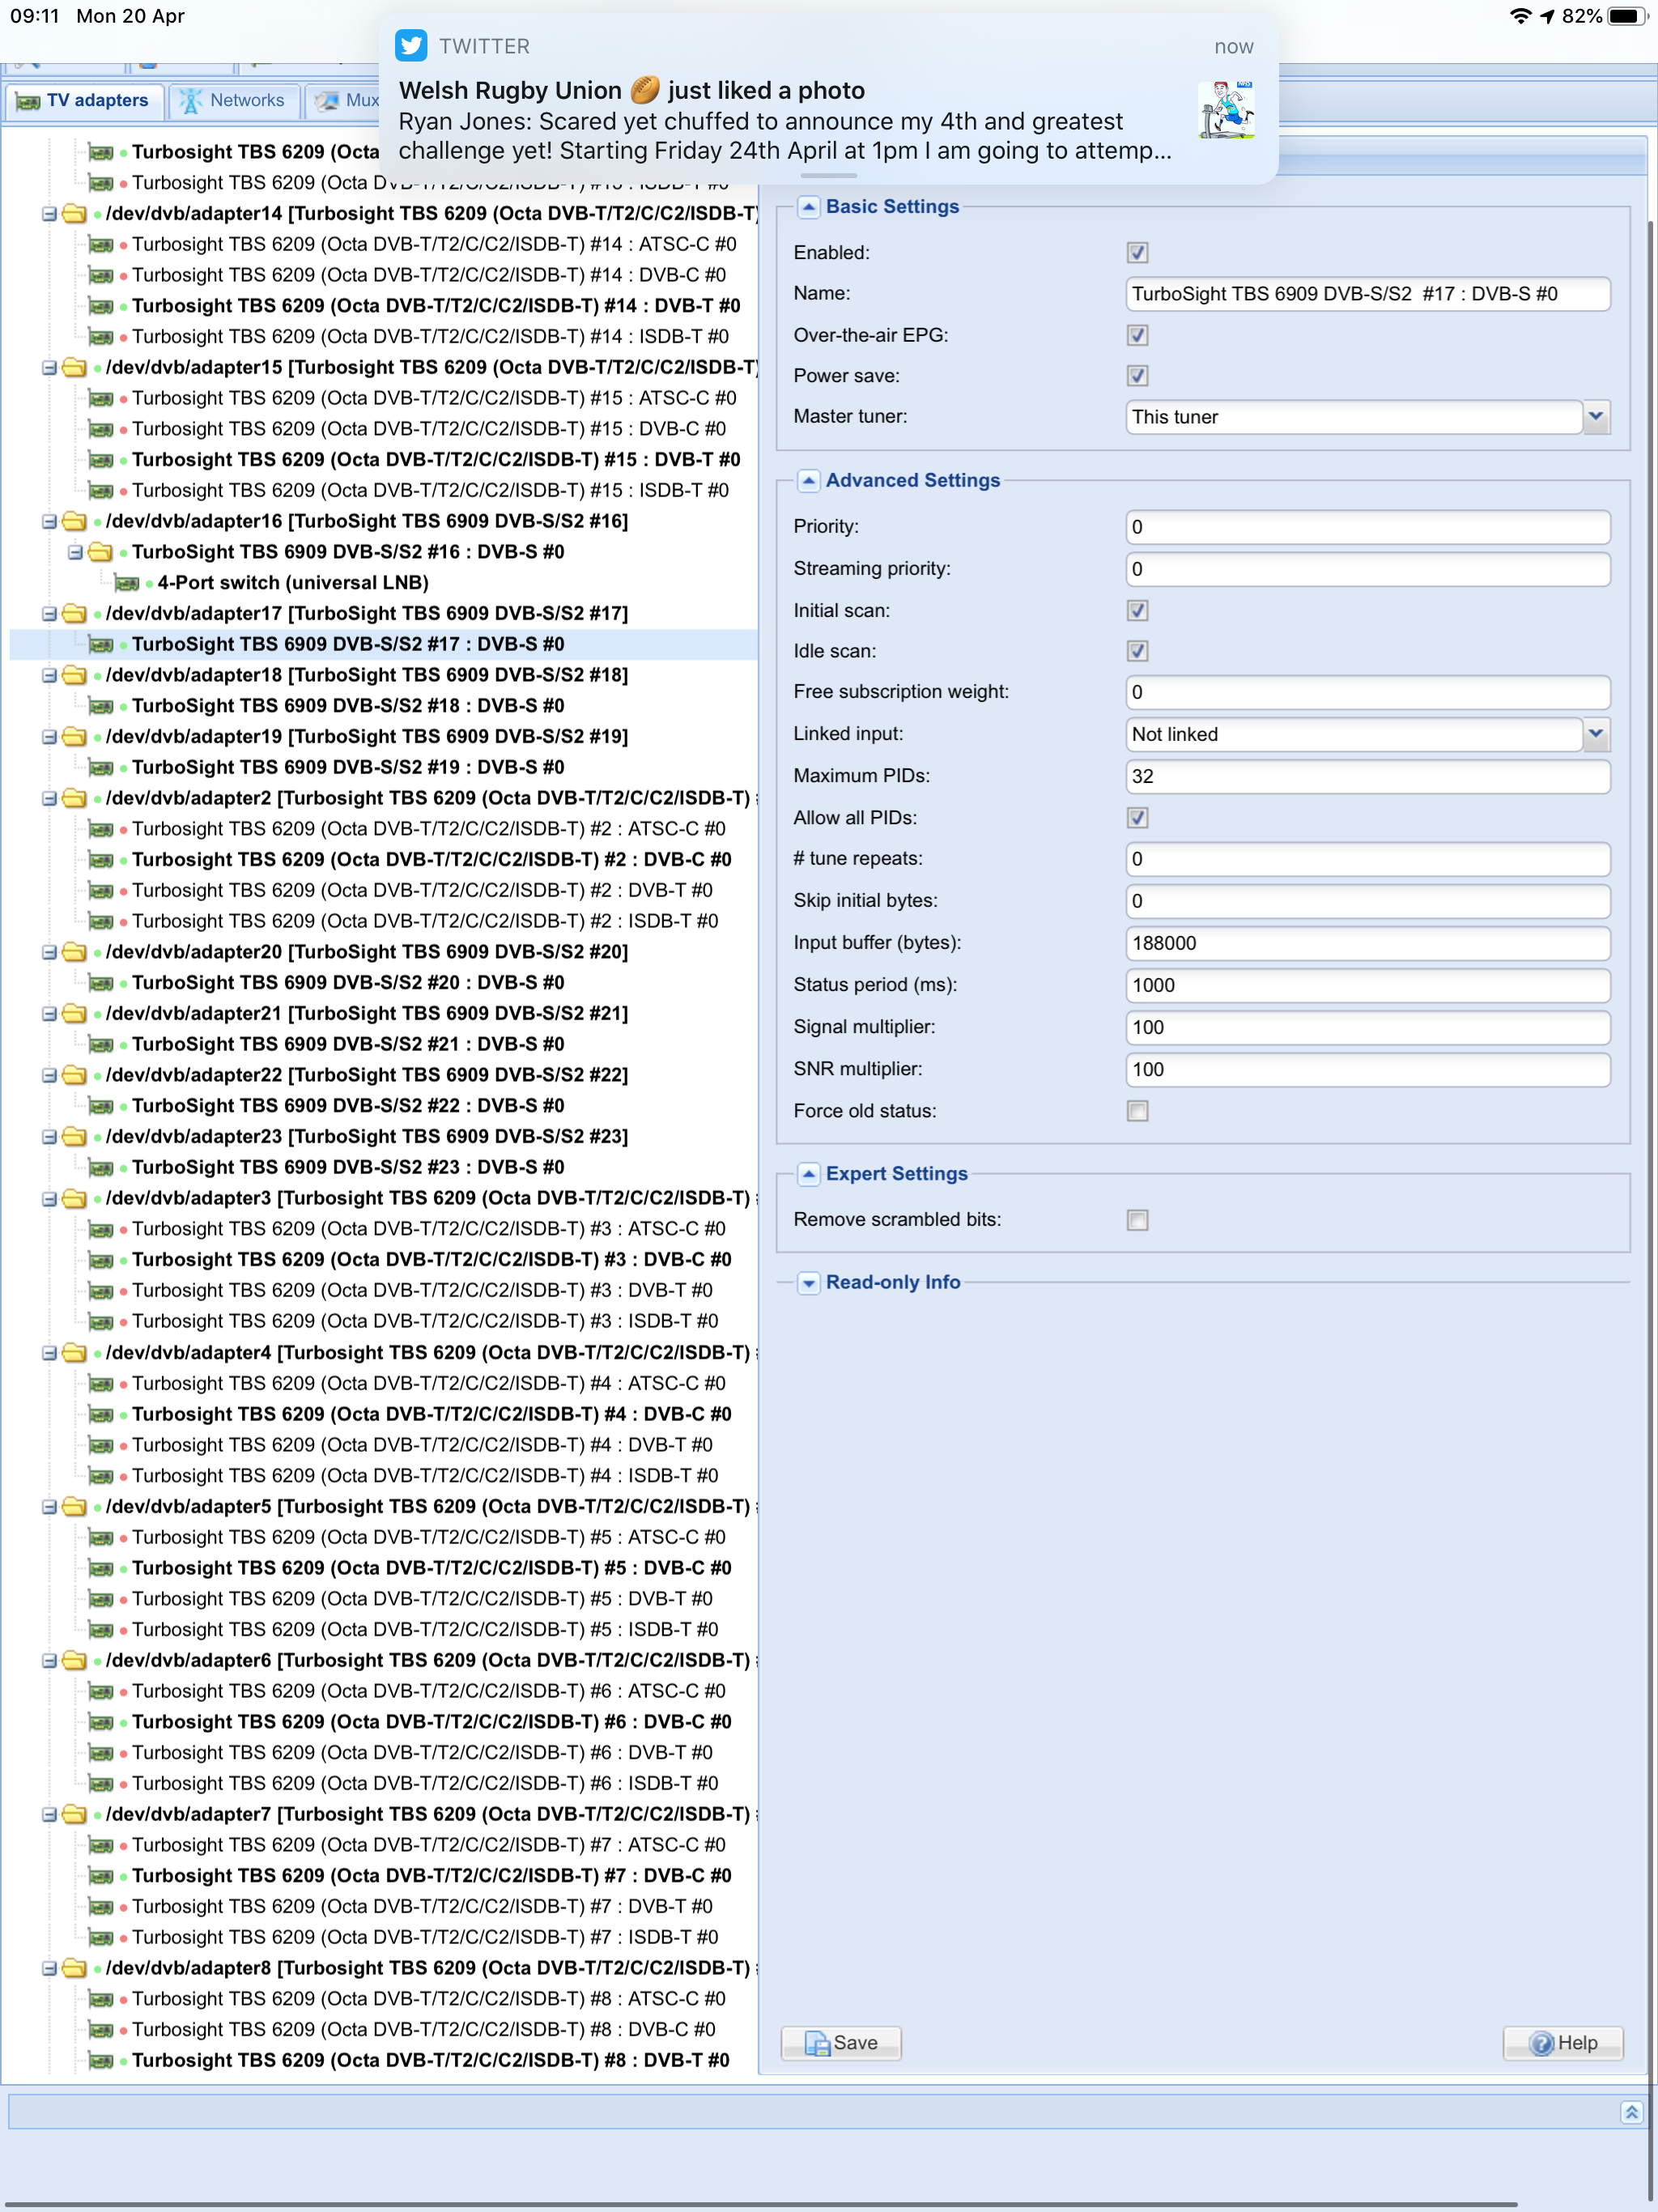Enable Remove scrambled bits checkbox
Screen dimensions: 1658x2212
pos(1137,1220)
